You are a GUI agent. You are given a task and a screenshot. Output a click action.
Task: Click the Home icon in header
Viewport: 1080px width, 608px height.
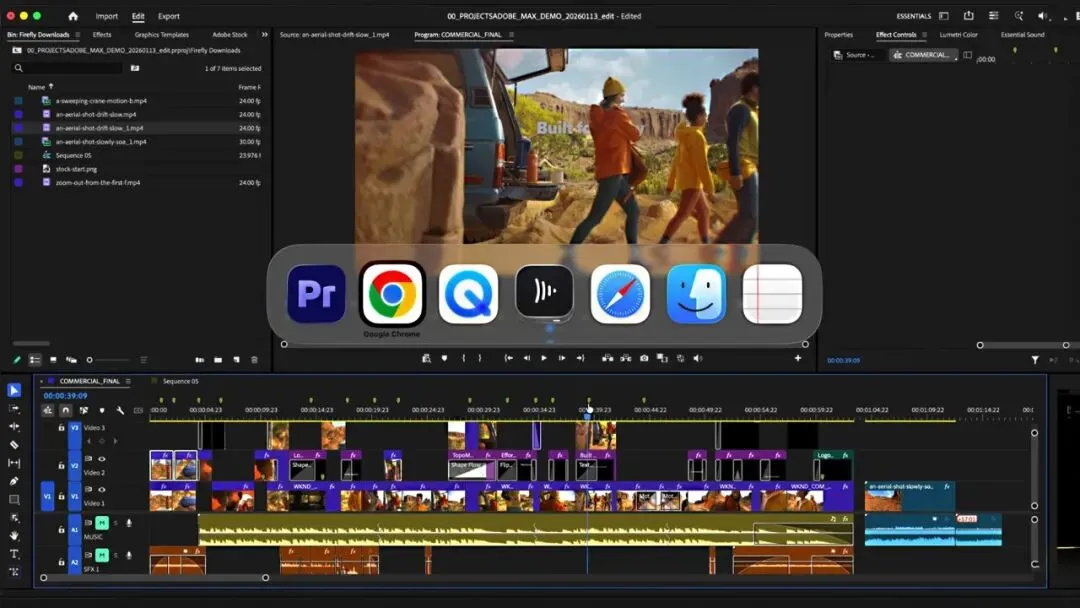(73, 16)
